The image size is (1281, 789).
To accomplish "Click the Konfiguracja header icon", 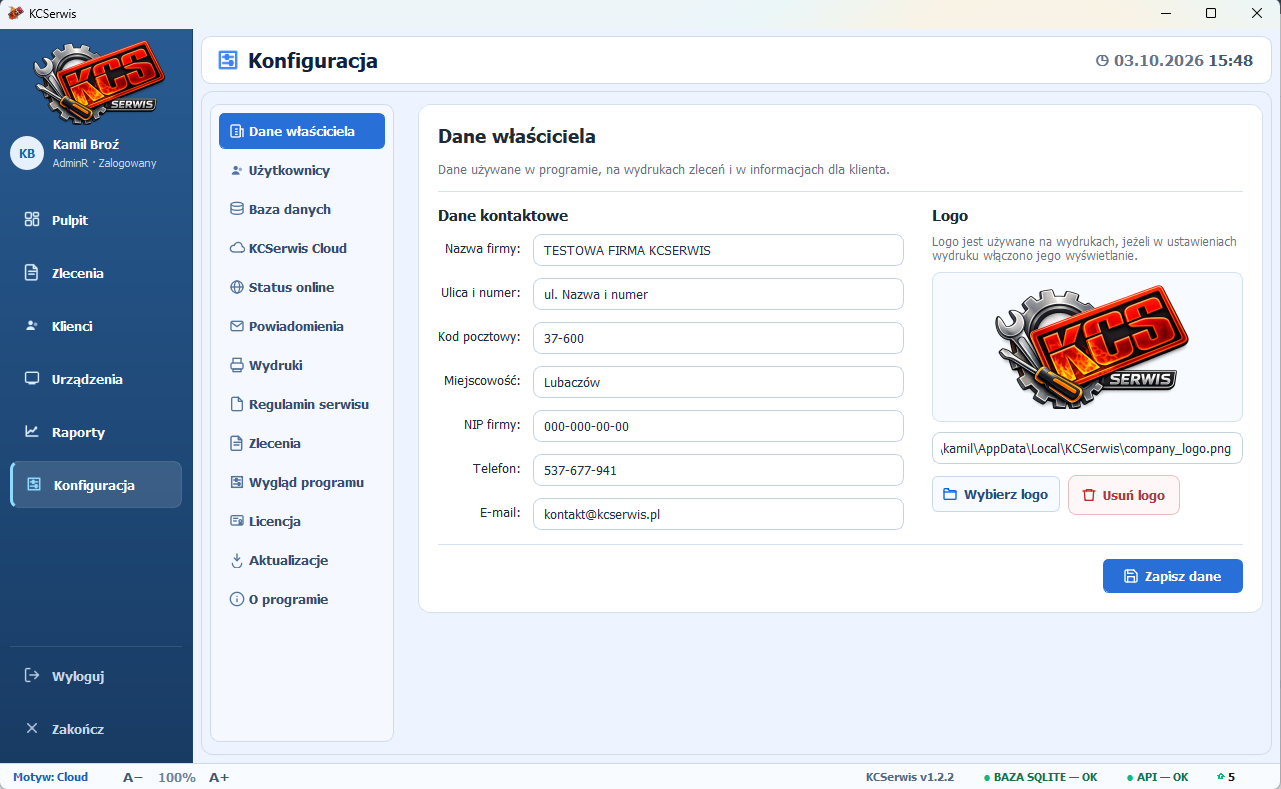I will tap(228, 61).
